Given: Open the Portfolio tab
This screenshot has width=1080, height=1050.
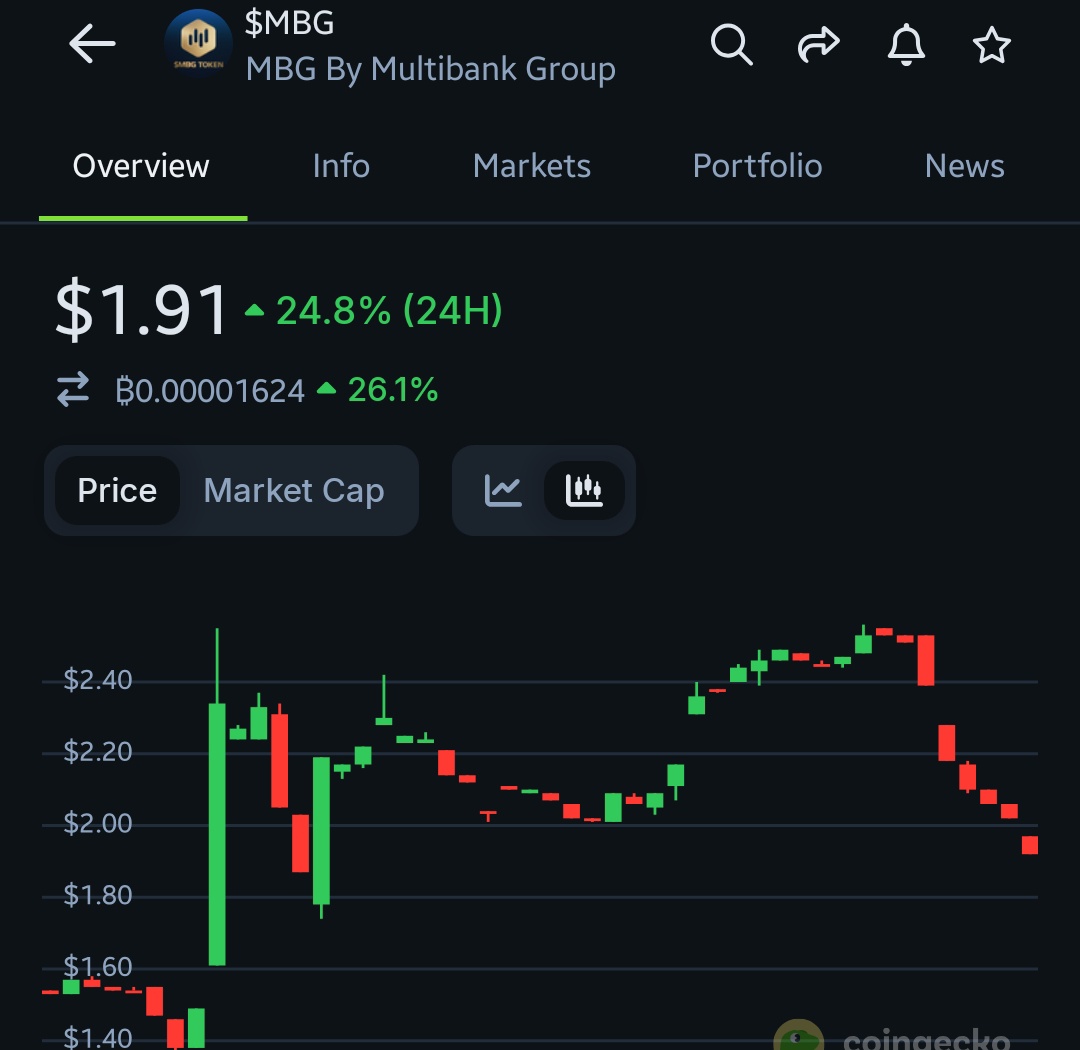Looking at the screenshot, I should pos(758,166).
